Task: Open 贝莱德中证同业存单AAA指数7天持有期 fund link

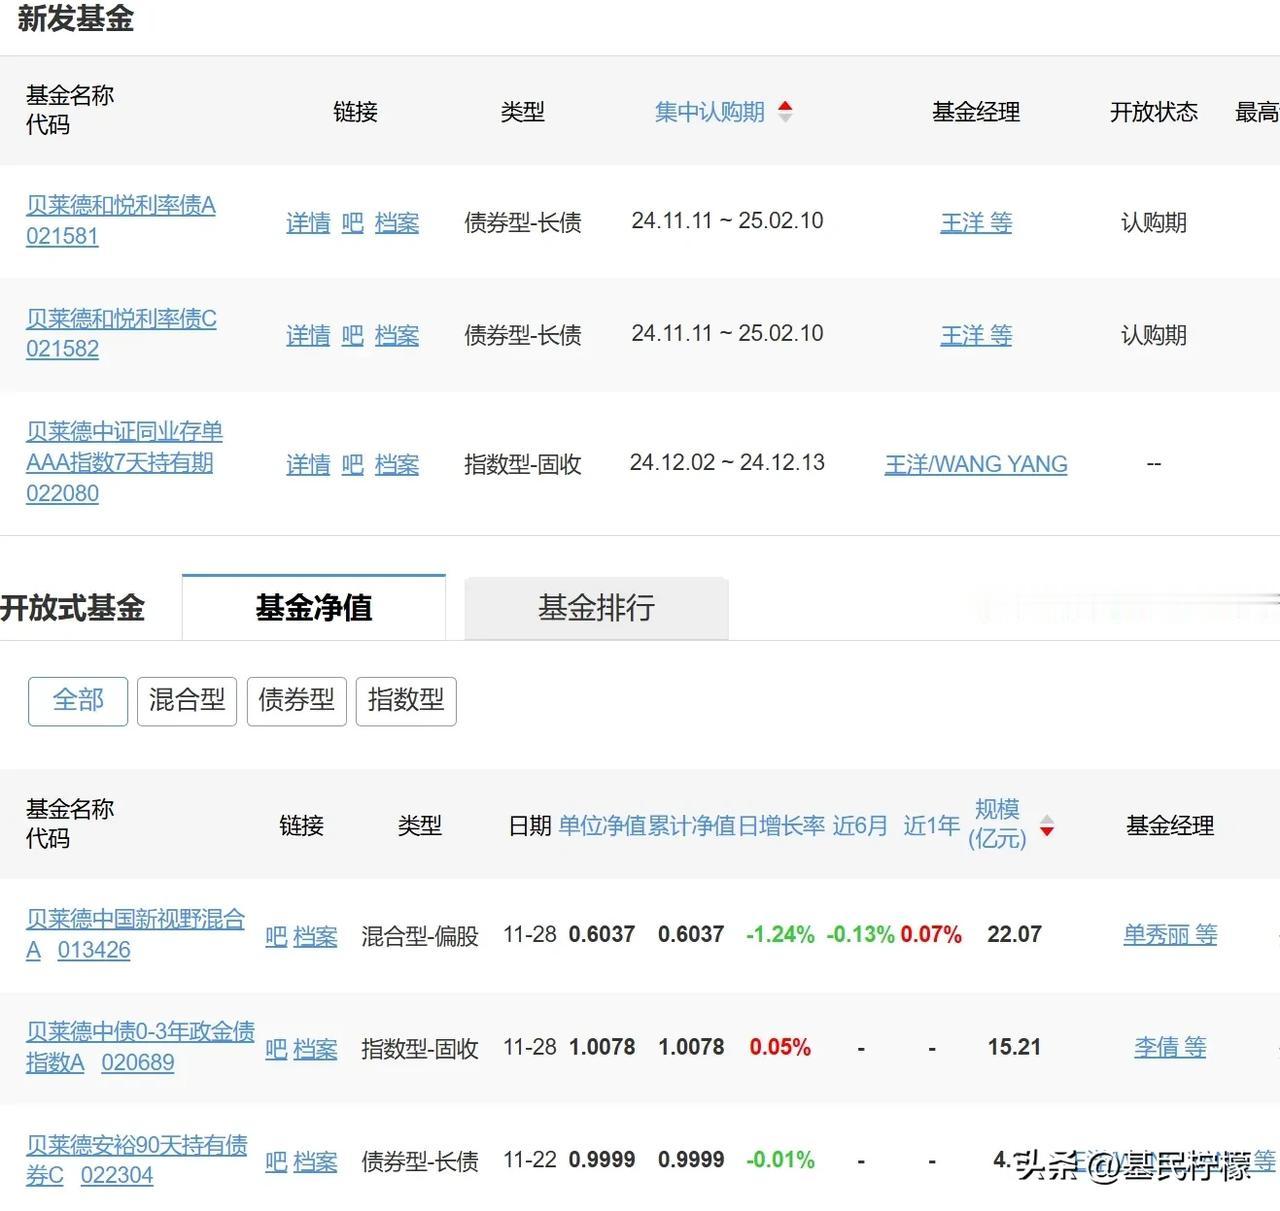Action: [x=124, y=447]
